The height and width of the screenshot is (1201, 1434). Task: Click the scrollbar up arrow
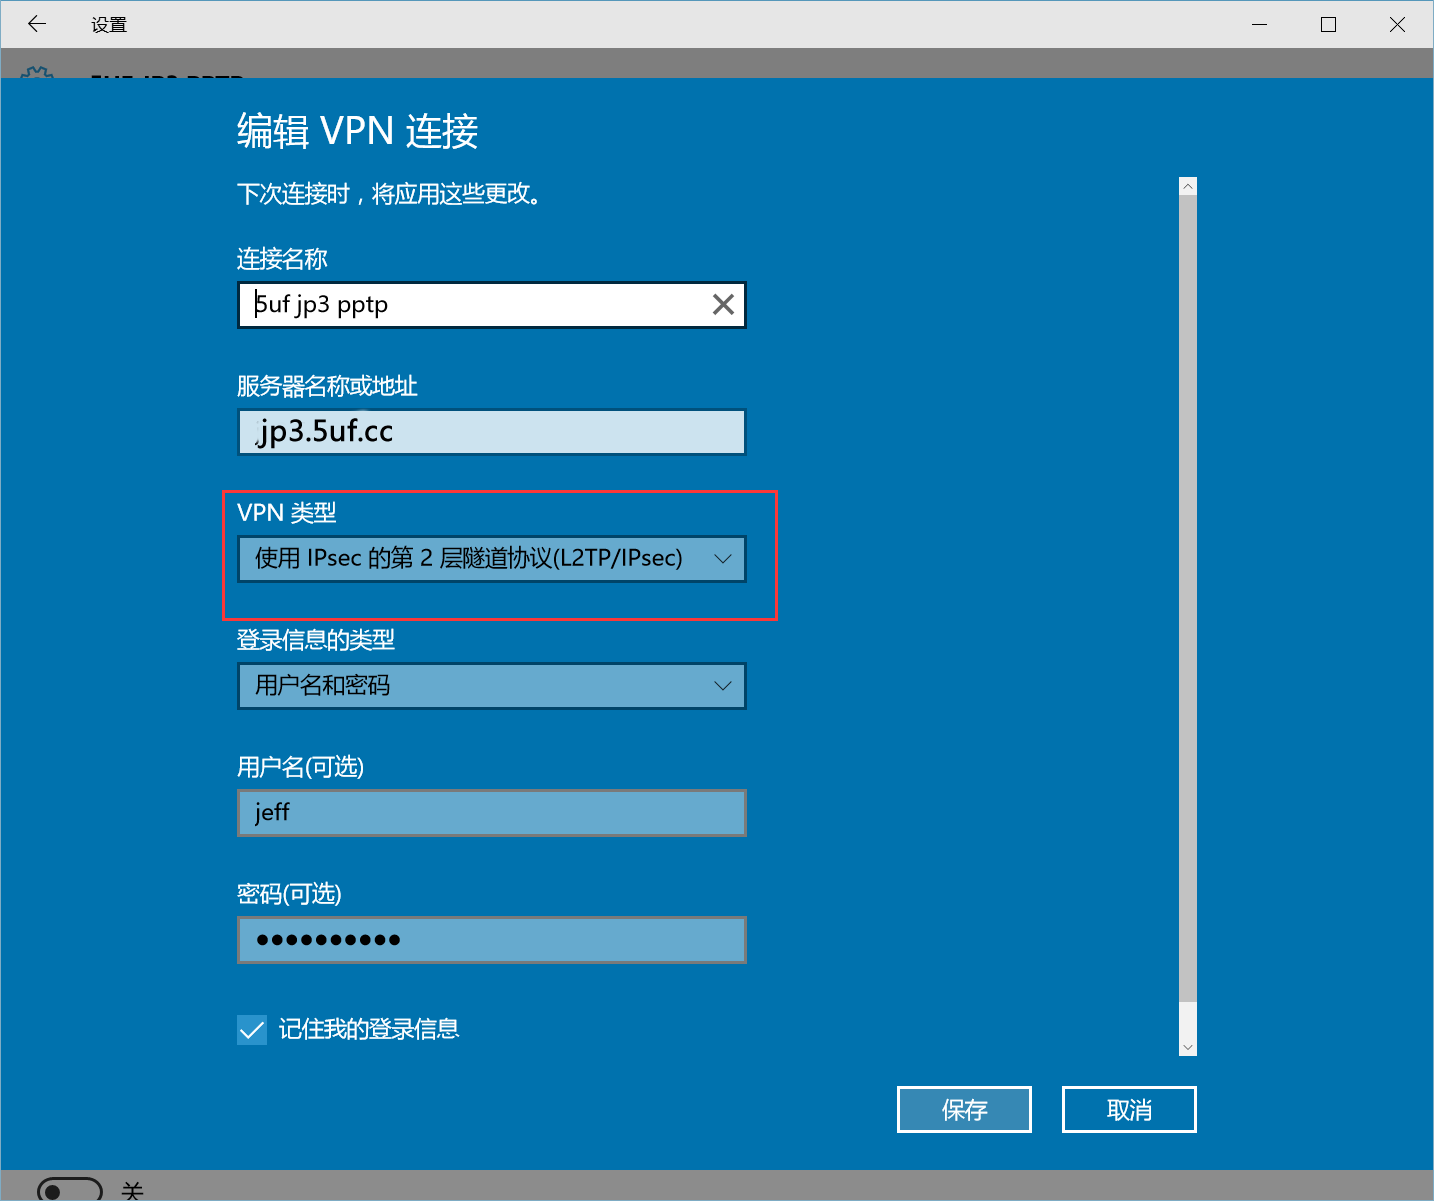tap(1187, 186)
